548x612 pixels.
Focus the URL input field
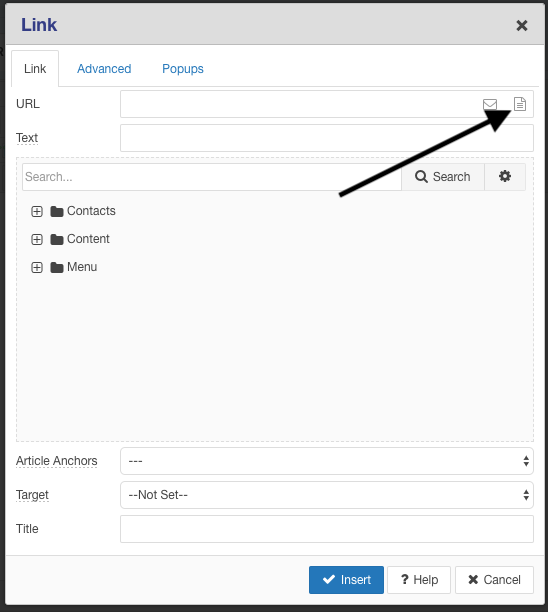(327, 104)
